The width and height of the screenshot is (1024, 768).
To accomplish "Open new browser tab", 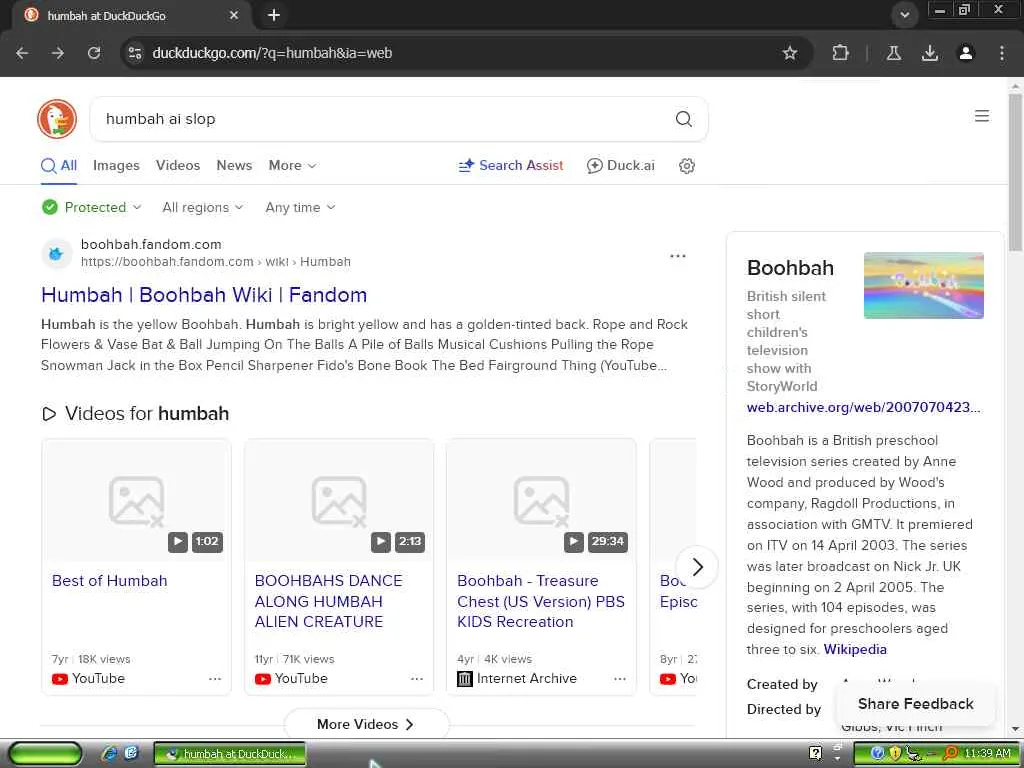I will (274, 15).
